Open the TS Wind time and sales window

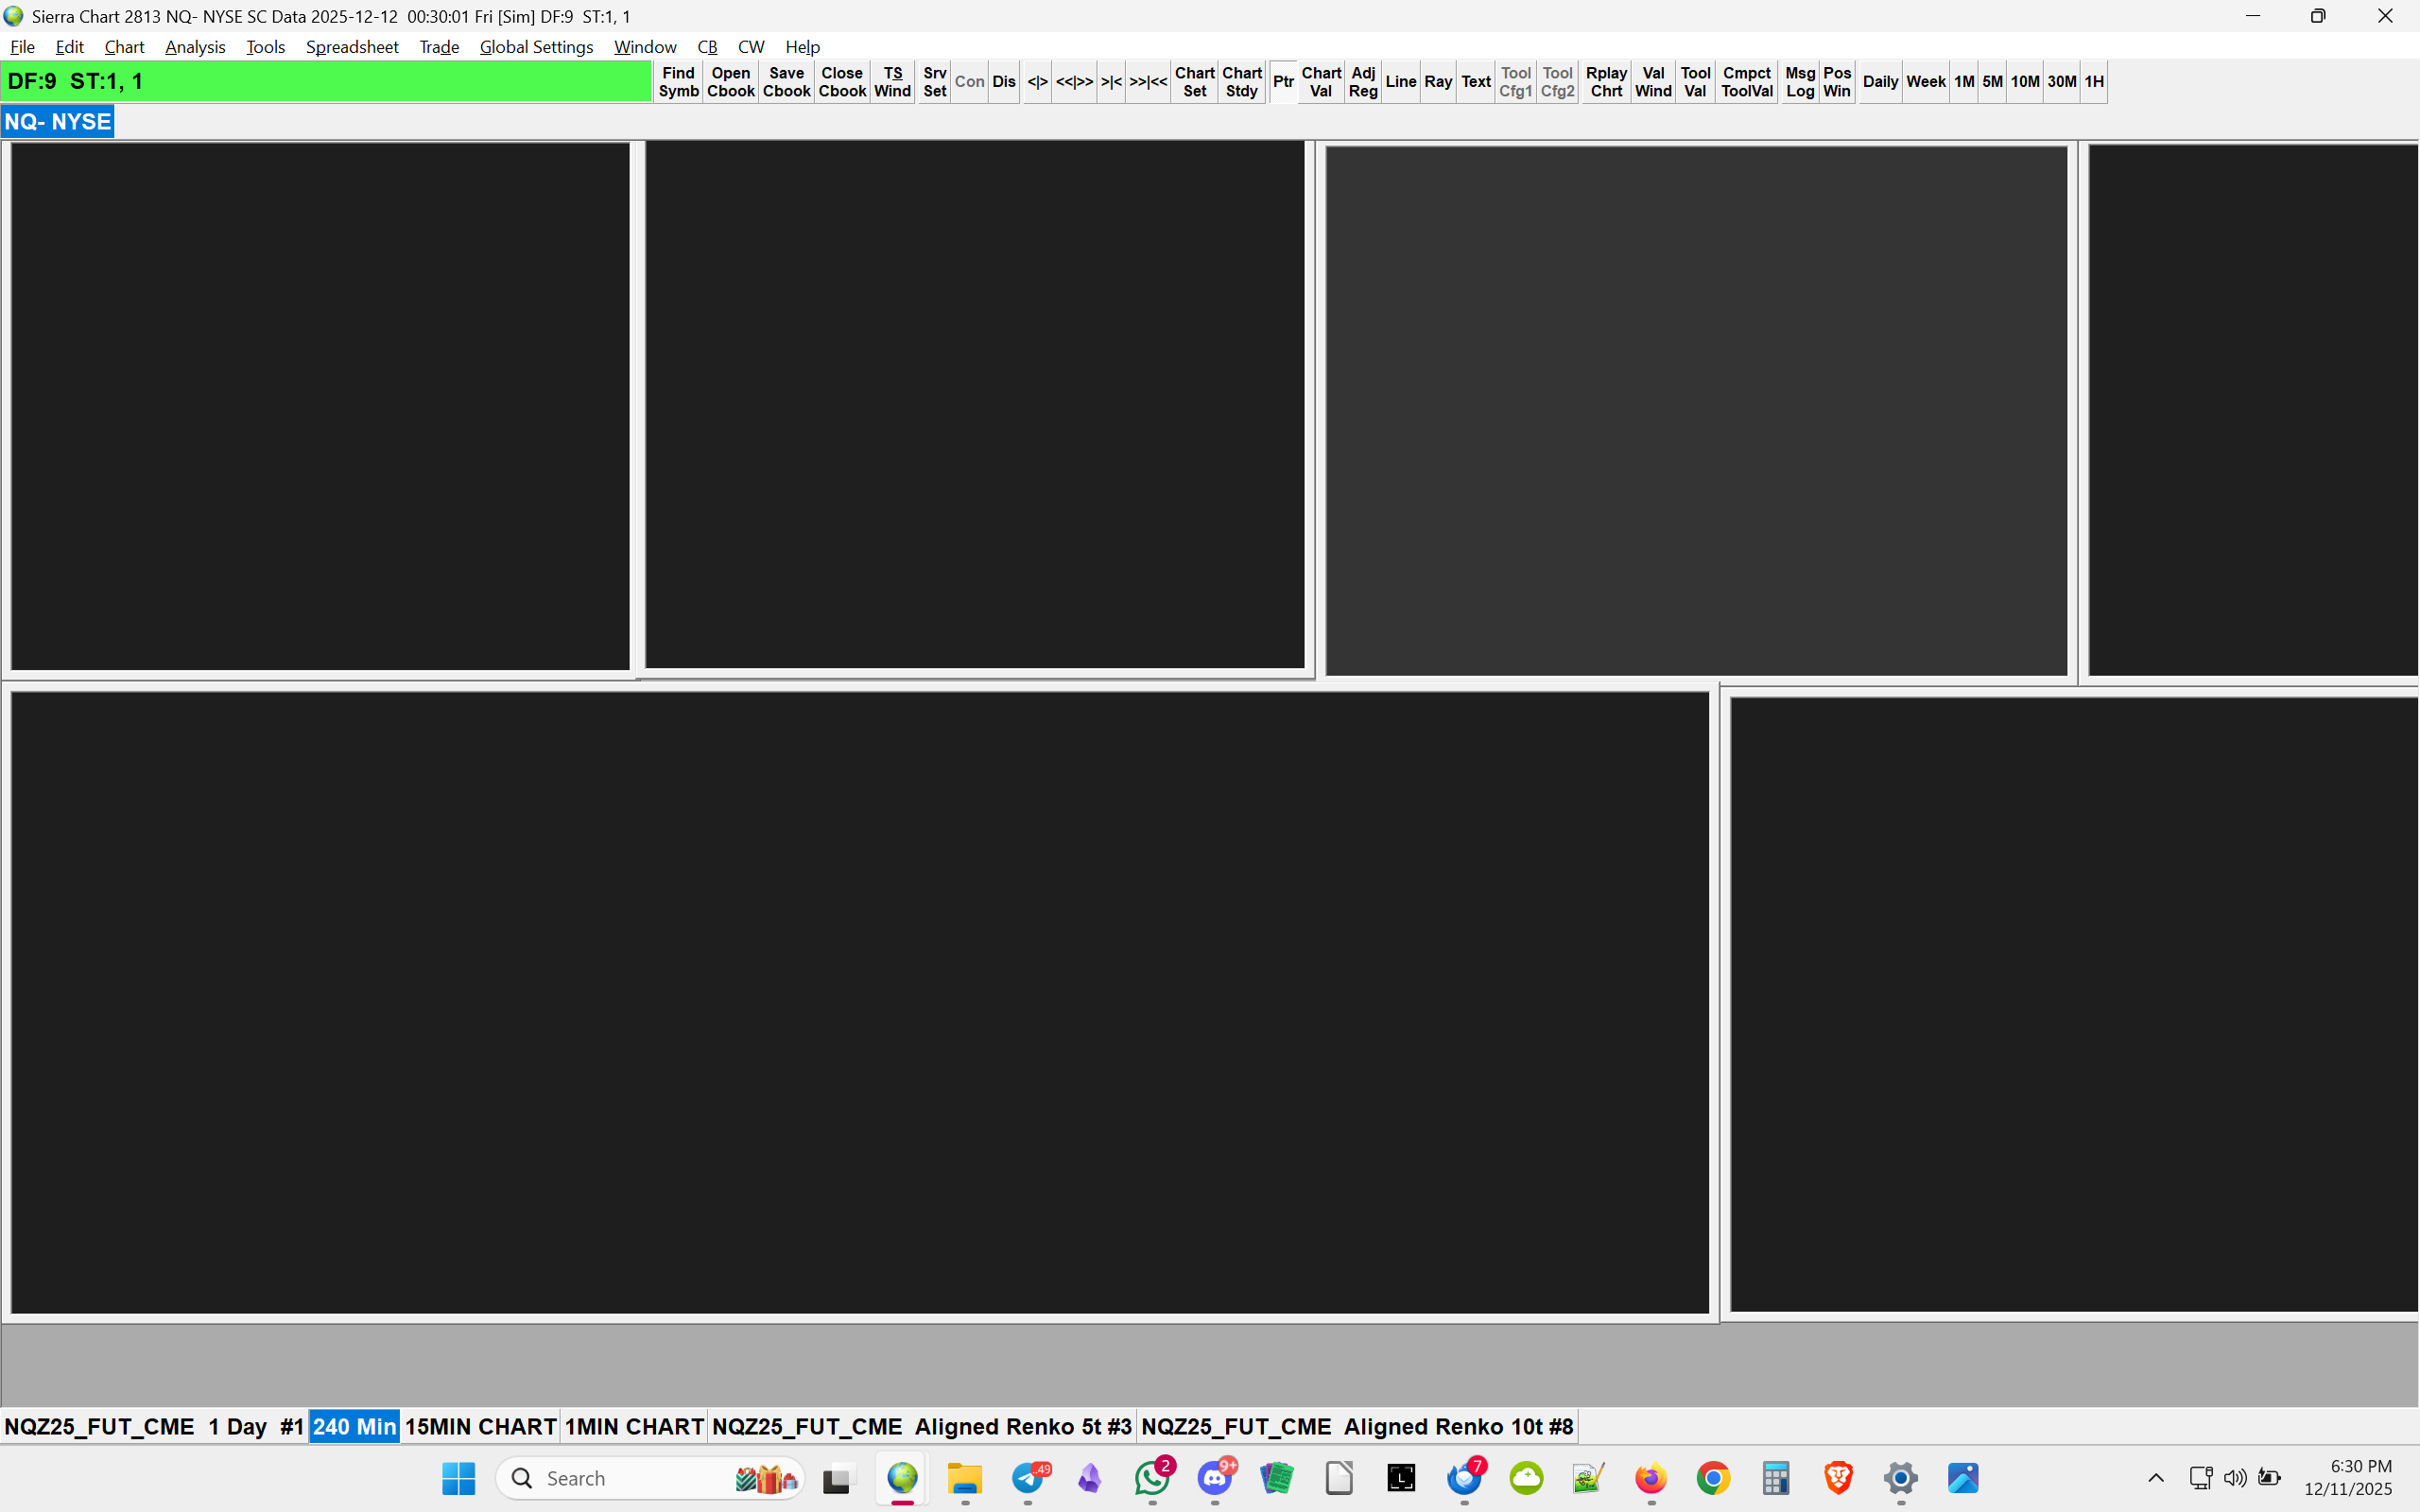892,82
